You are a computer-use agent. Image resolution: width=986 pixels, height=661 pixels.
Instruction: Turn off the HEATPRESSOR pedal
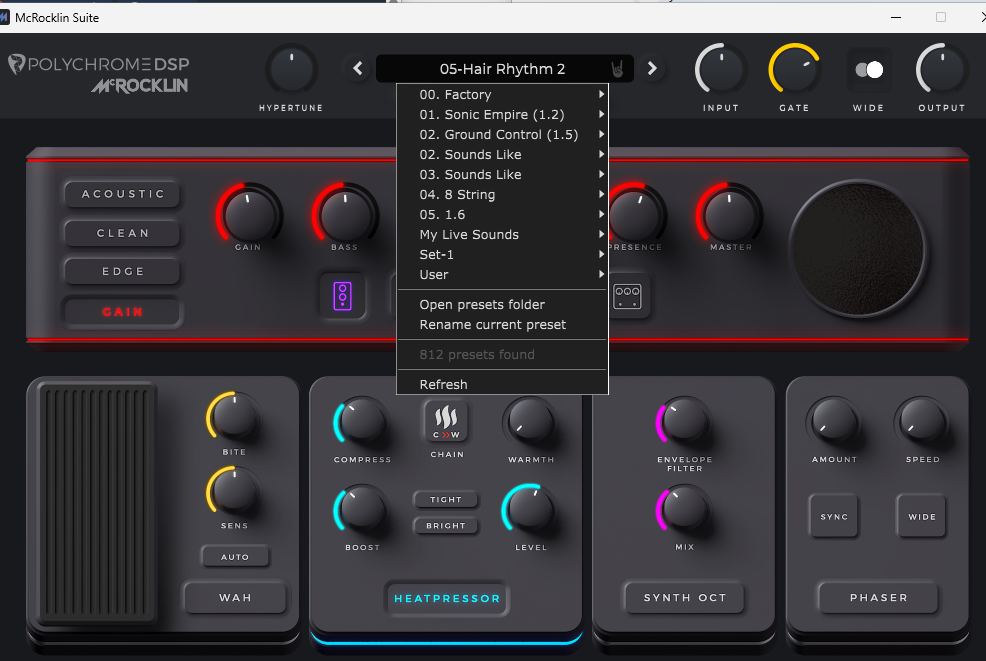[447, 598]
